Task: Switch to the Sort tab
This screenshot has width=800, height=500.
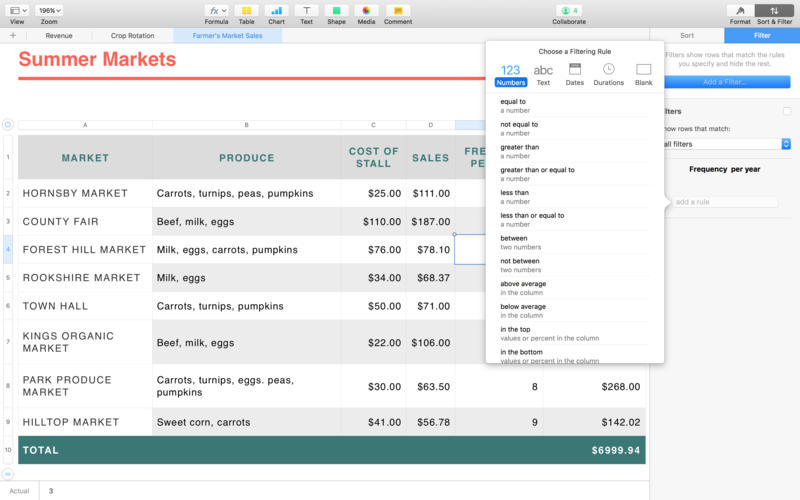Action: tap(687, 35)
